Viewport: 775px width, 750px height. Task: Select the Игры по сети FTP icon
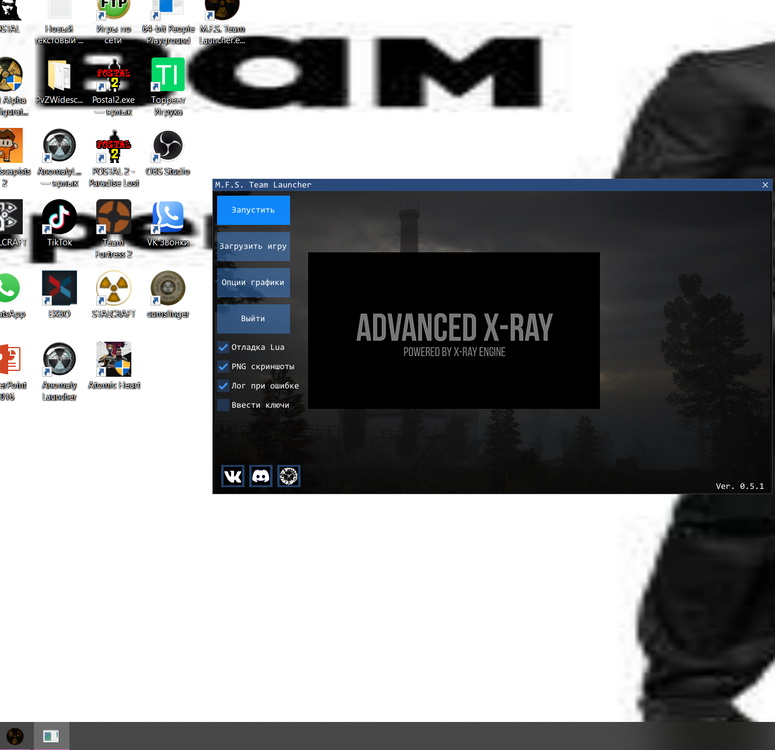114,20
